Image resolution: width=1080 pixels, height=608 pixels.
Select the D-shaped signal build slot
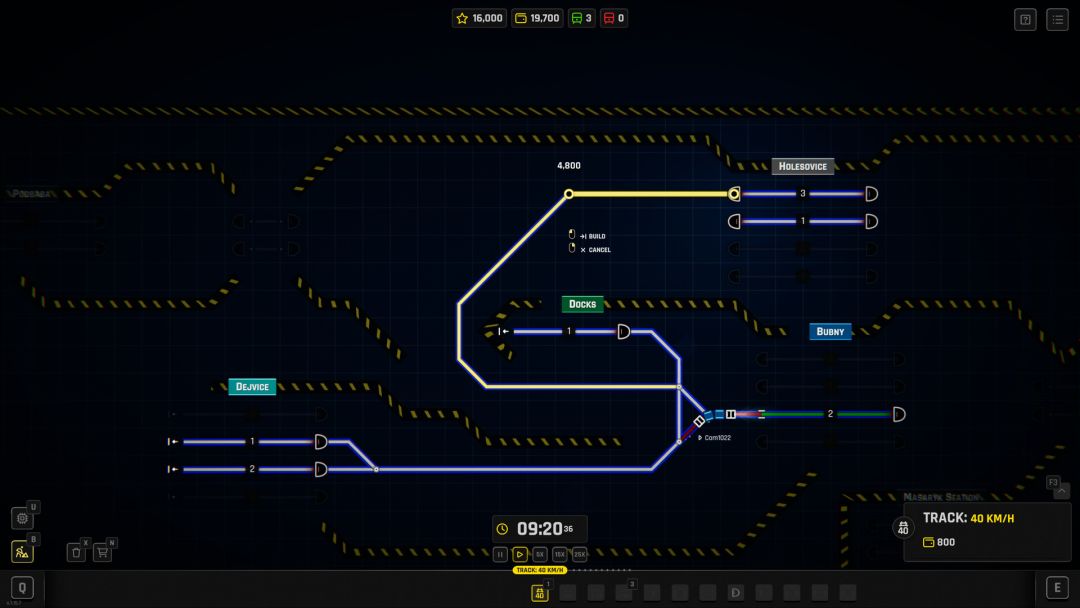(736, 593)
